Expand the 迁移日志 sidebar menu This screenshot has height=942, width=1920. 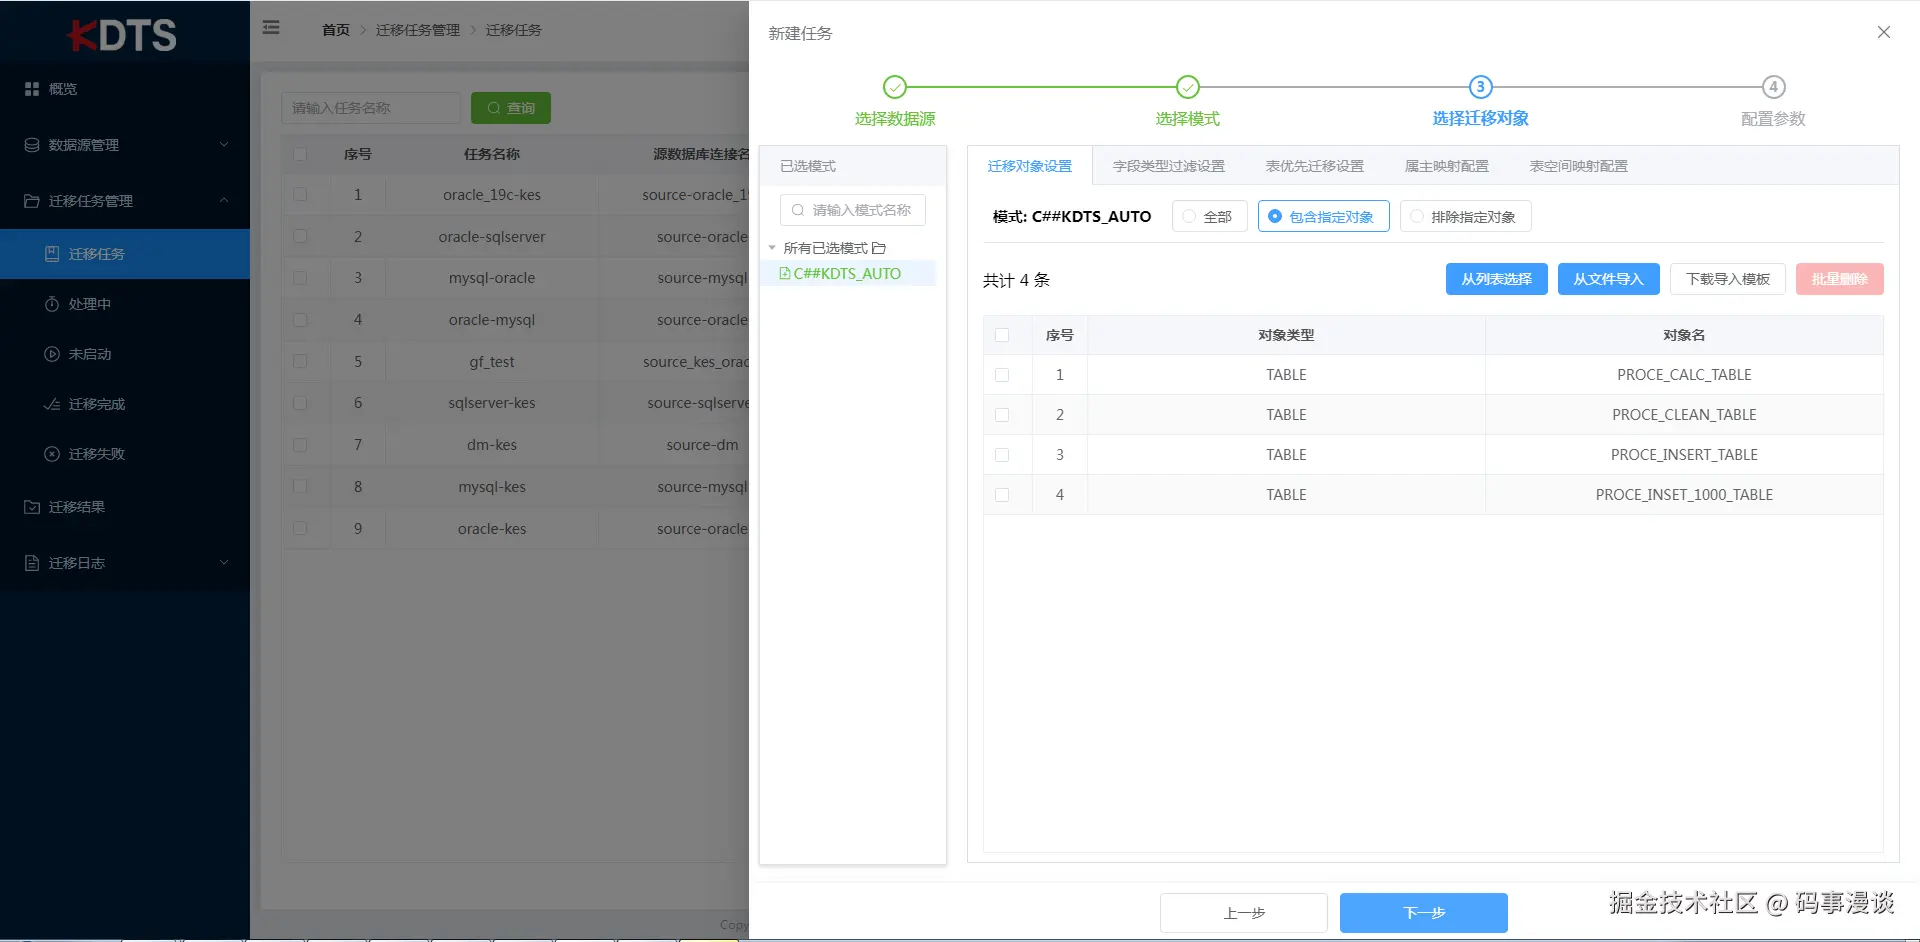pos(124,563)
